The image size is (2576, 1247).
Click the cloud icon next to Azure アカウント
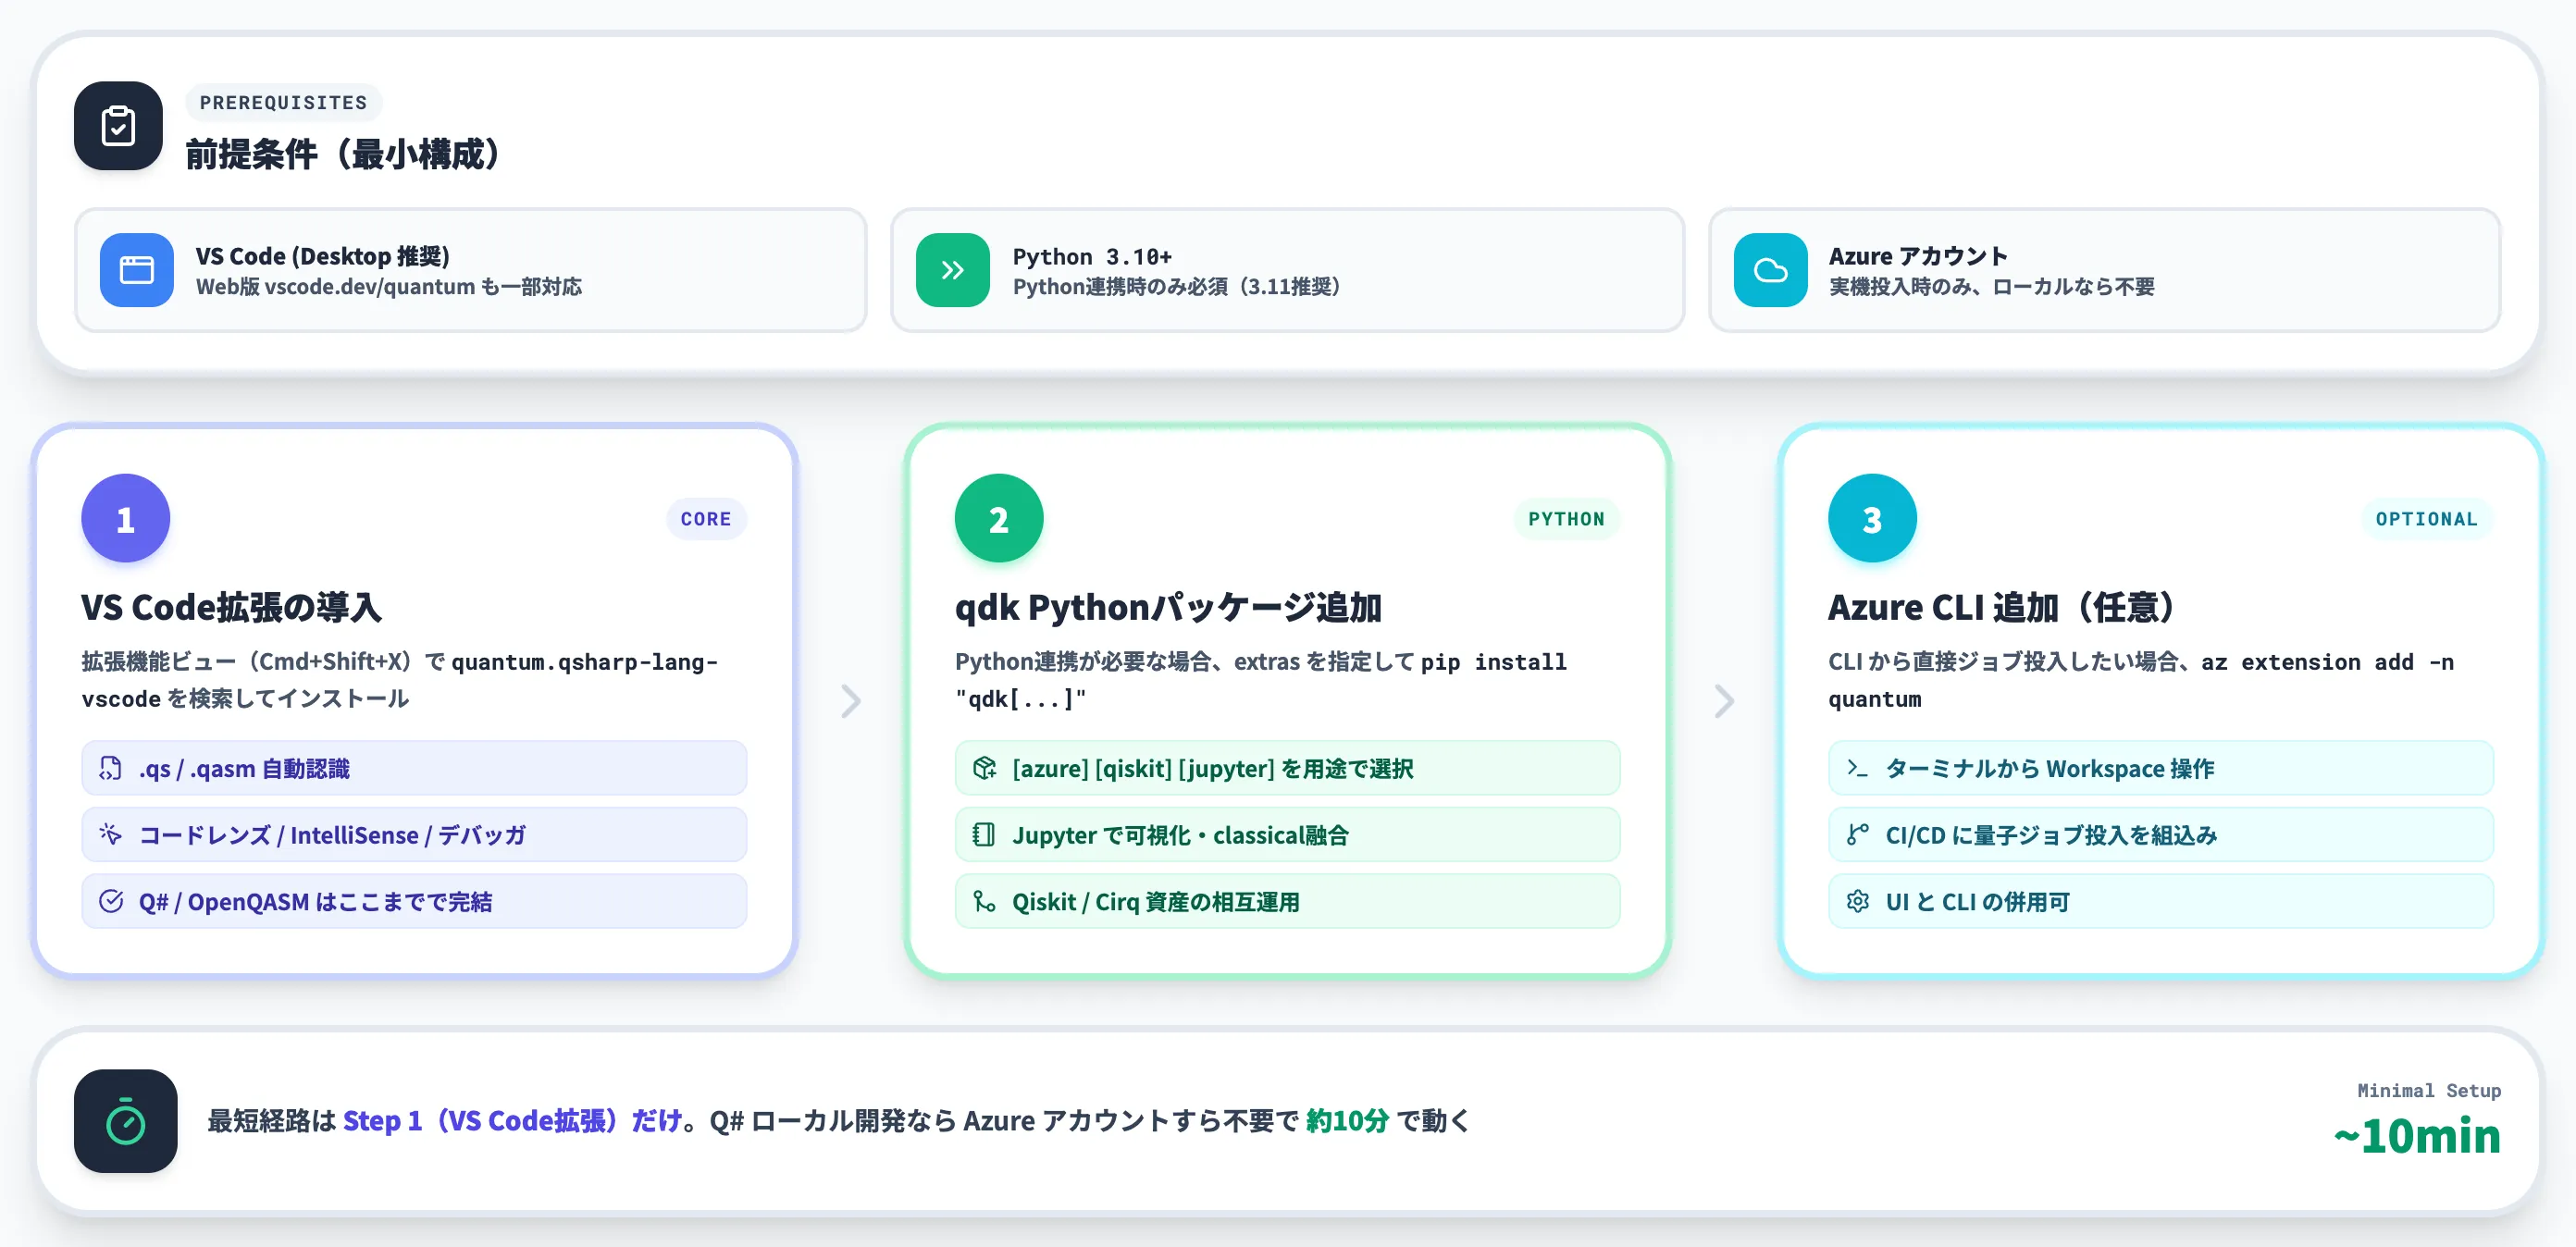coord(1770,270)
